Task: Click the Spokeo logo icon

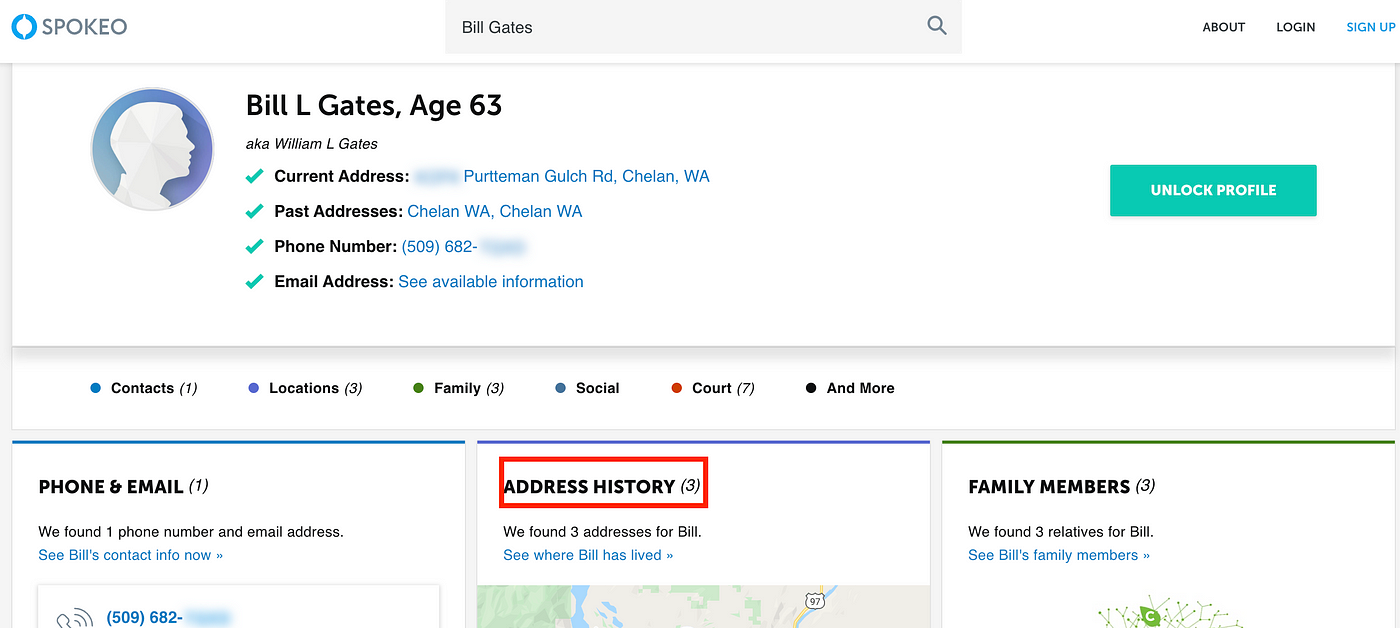Action: 23,27
